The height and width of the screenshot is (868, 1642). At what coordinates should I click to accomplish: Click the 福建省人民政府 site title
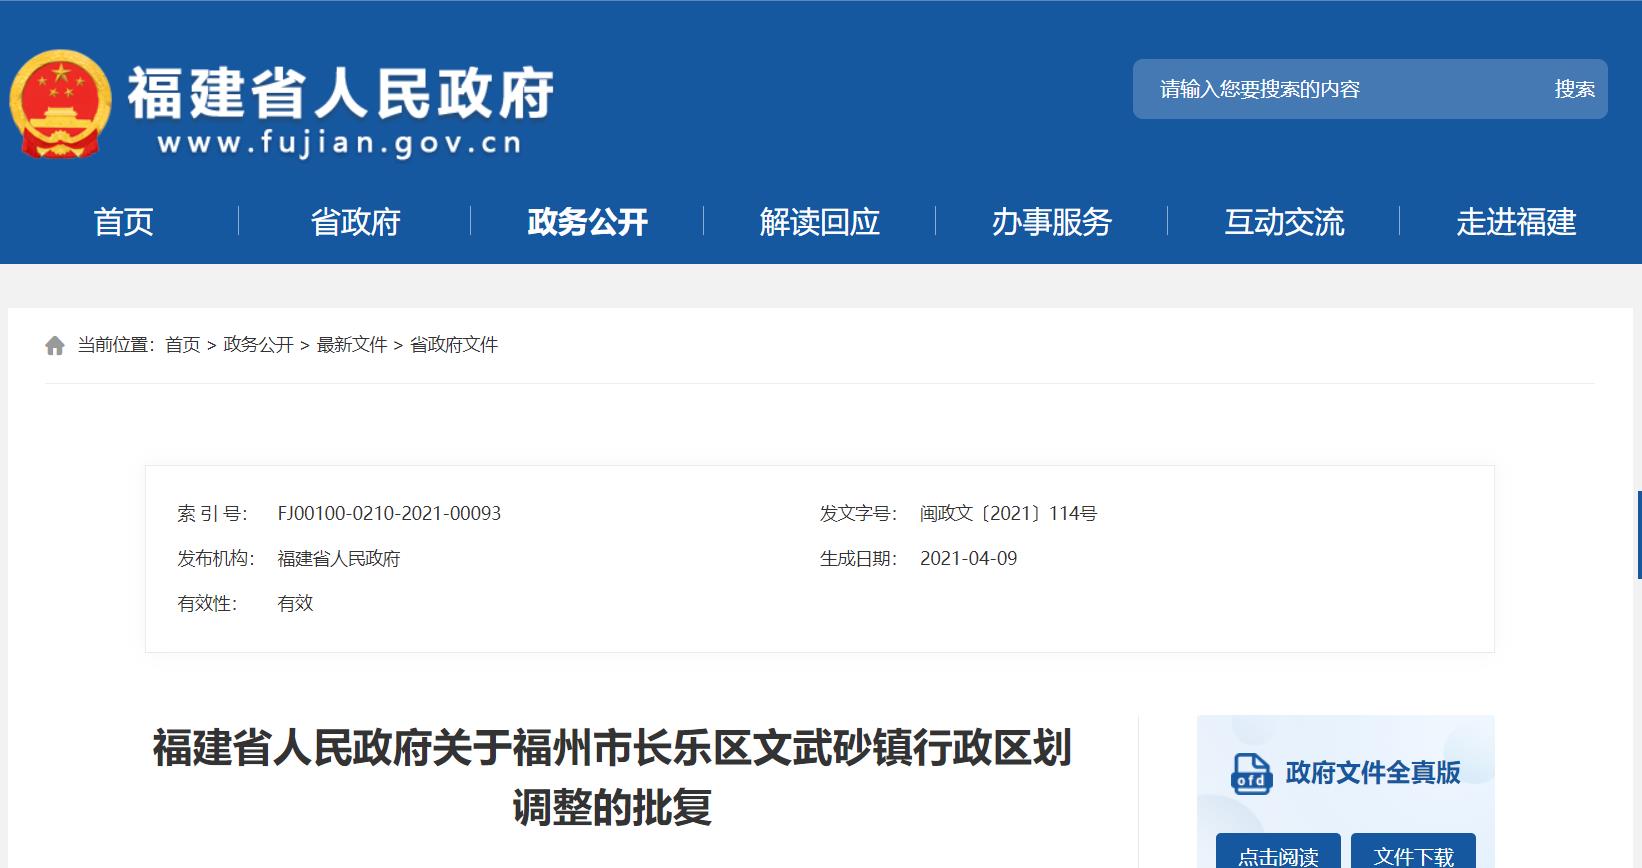click(341, 94)
